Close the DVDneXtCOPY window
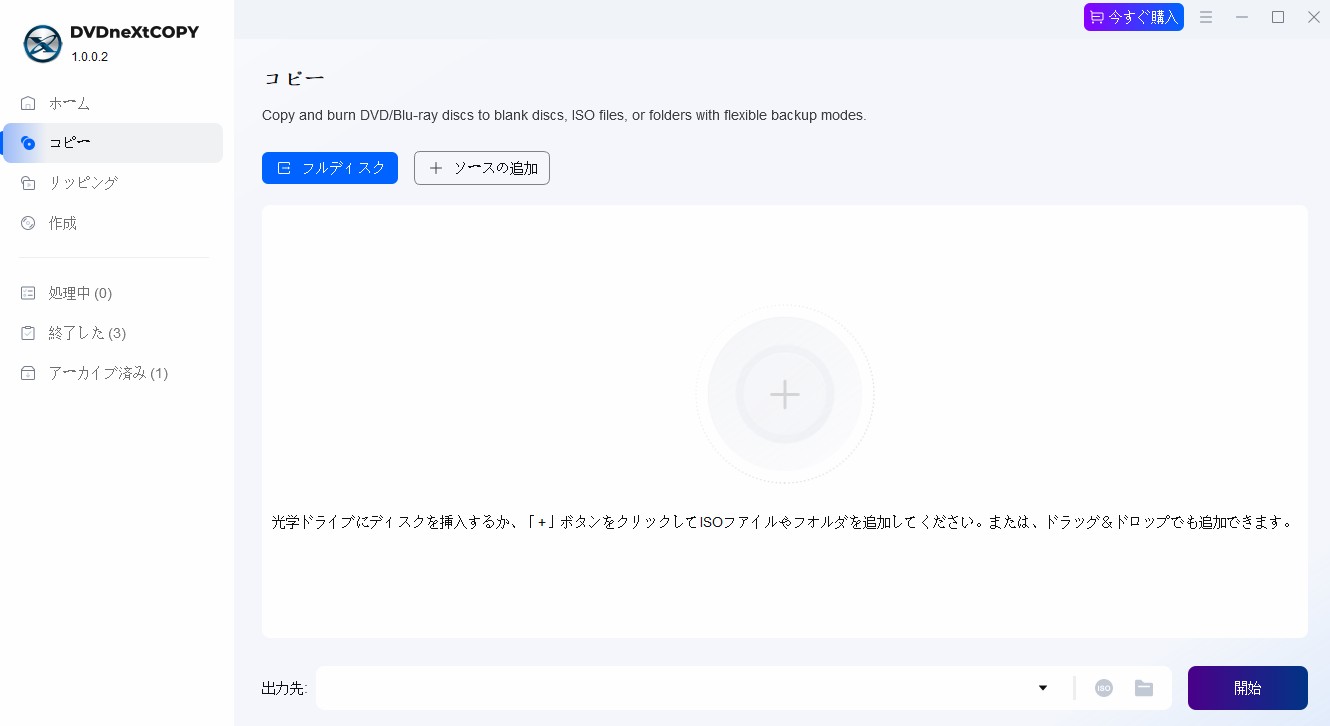1330x726 pixels. (1314, 17)
